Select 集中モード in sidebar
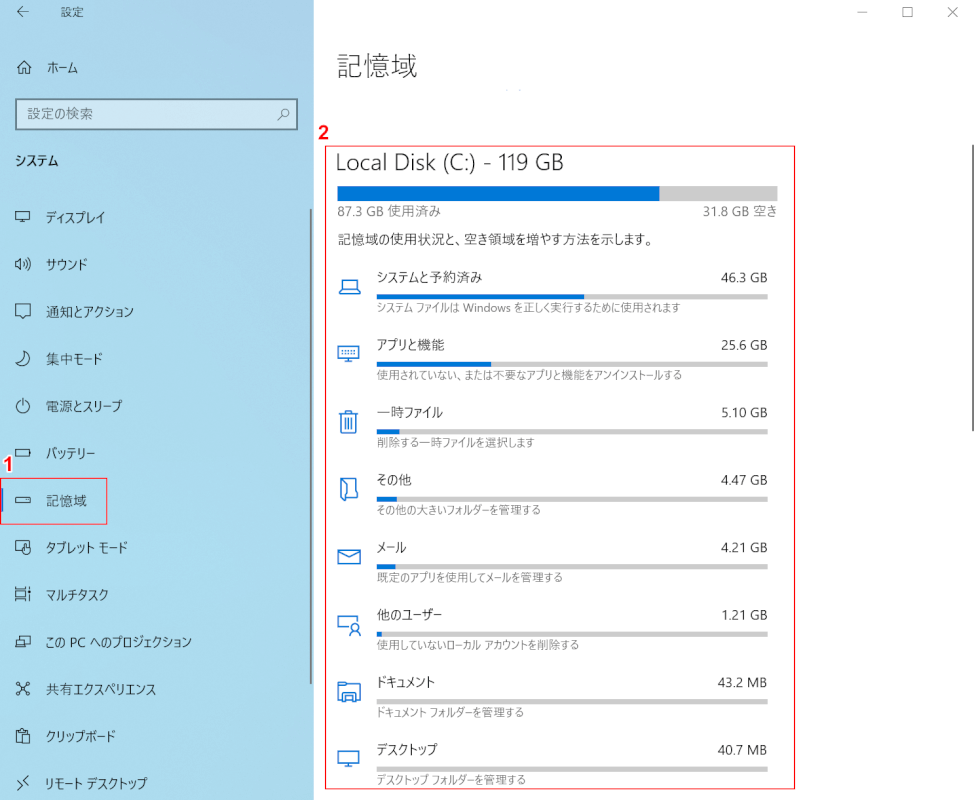Screen dimensions: 974x800 click(74, 359)
